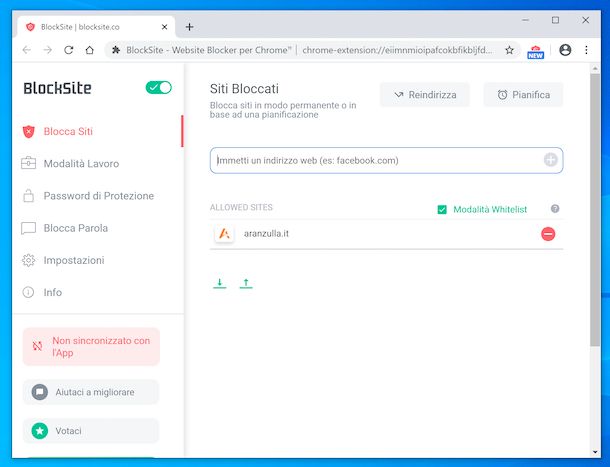
Task: Click the scrollbar up arrow
Action: click(x=595, y=68)
